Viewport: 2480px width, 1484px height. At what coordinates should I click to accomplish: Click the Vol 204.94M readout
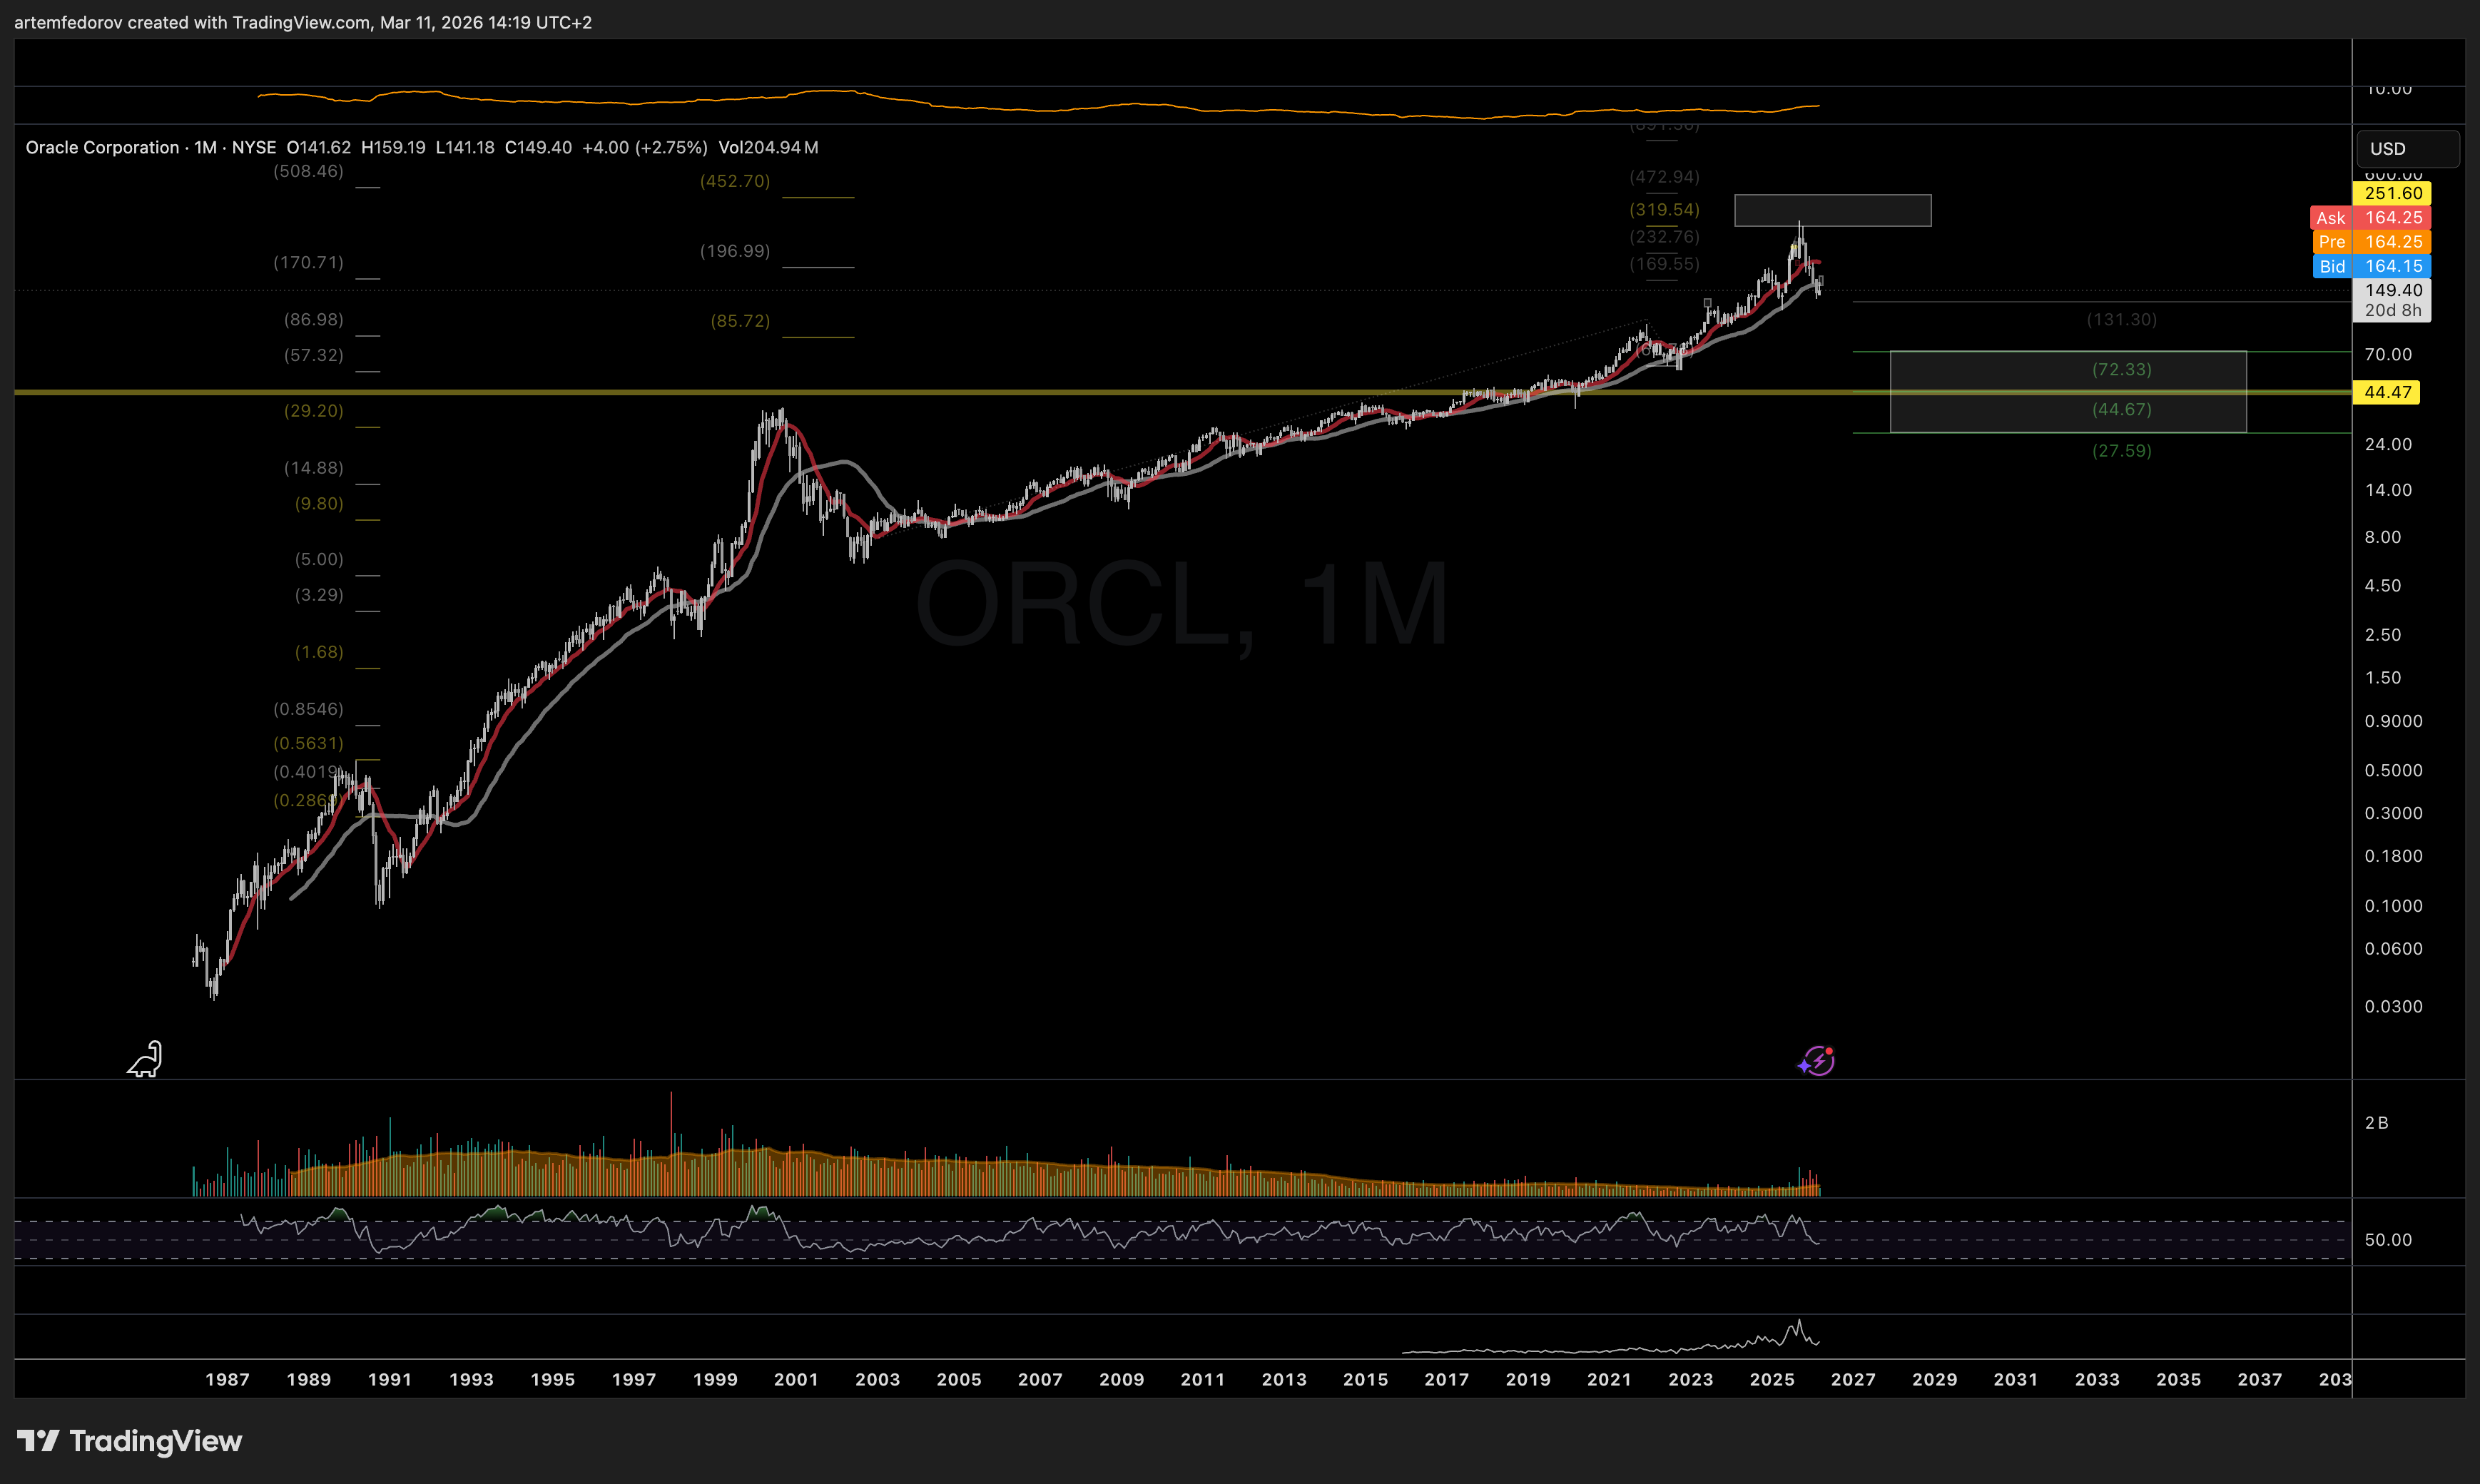[768, 147]
